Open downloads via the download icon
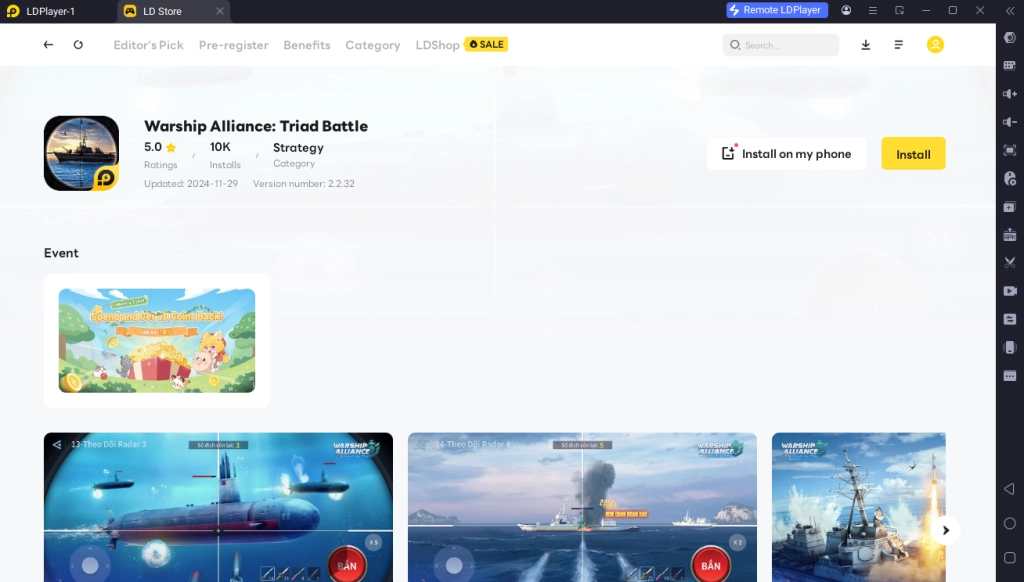This screenshot has width=1024, height=582. click(866, 45)
